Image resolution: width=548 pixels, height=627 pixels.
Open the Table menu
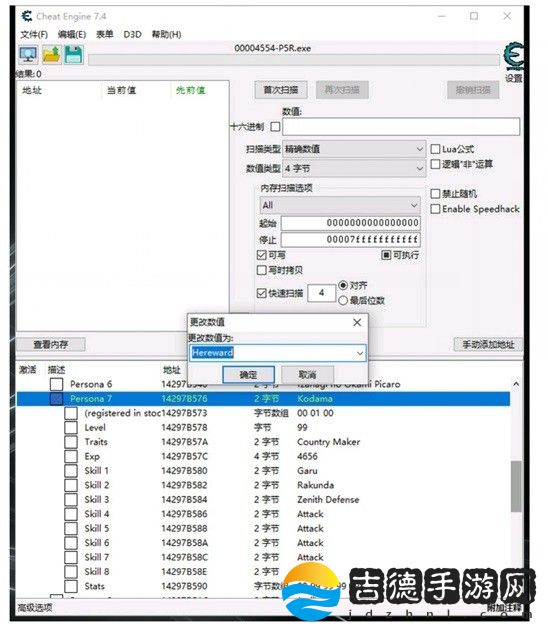click(x=105, y=34)
